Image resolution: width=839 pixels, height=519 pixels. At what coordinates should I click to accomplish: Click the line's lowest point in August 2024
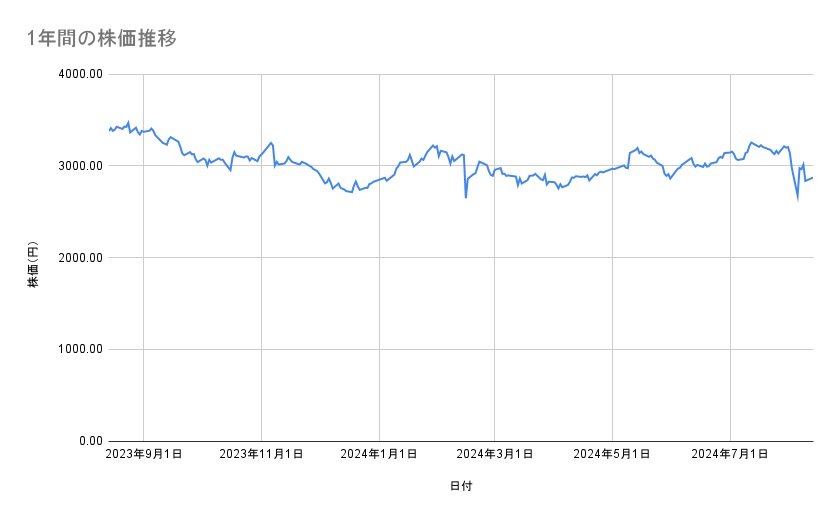[x=797, y=198]
